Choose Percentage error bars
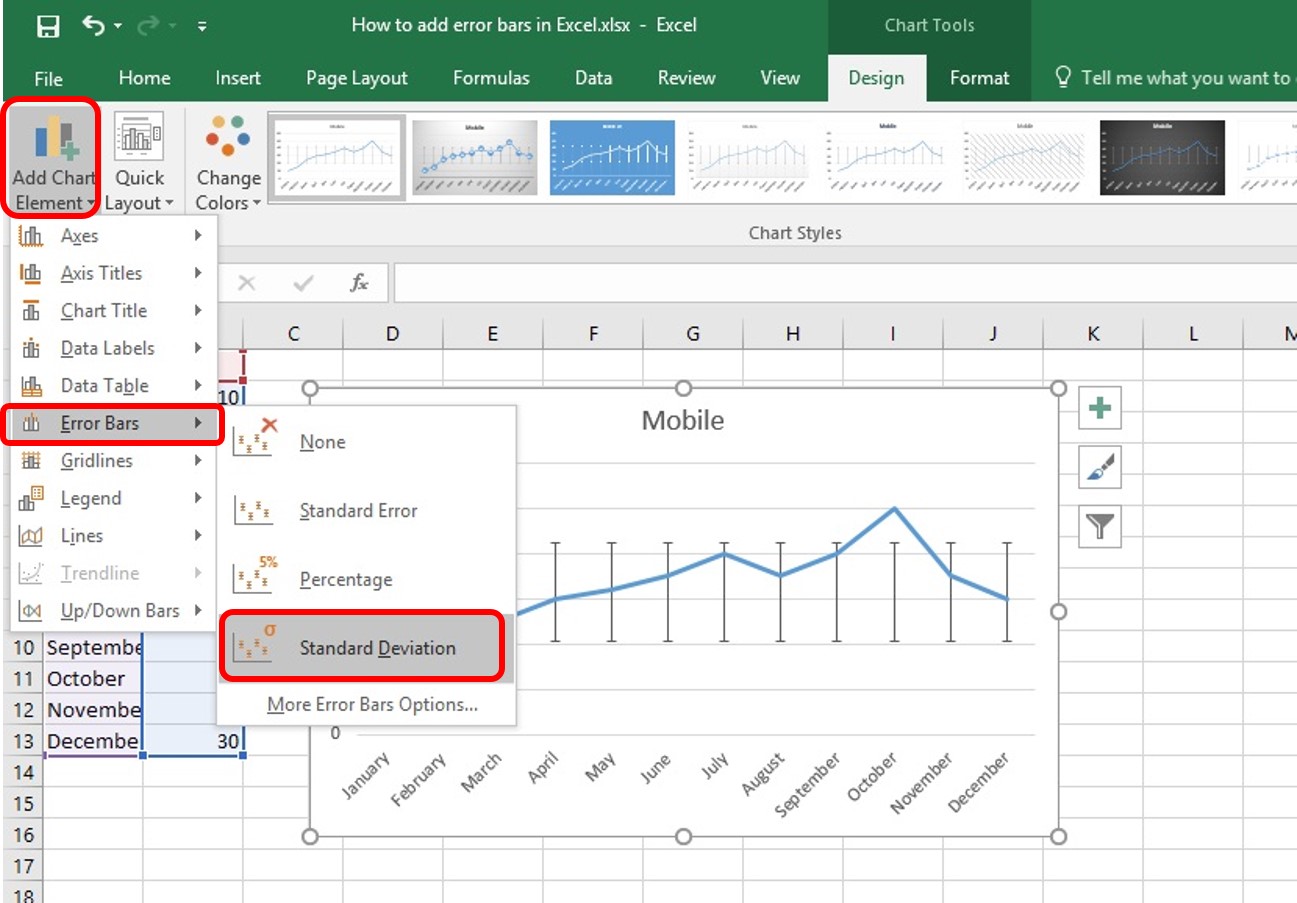 pyautogui.click(x=366, y=580)
